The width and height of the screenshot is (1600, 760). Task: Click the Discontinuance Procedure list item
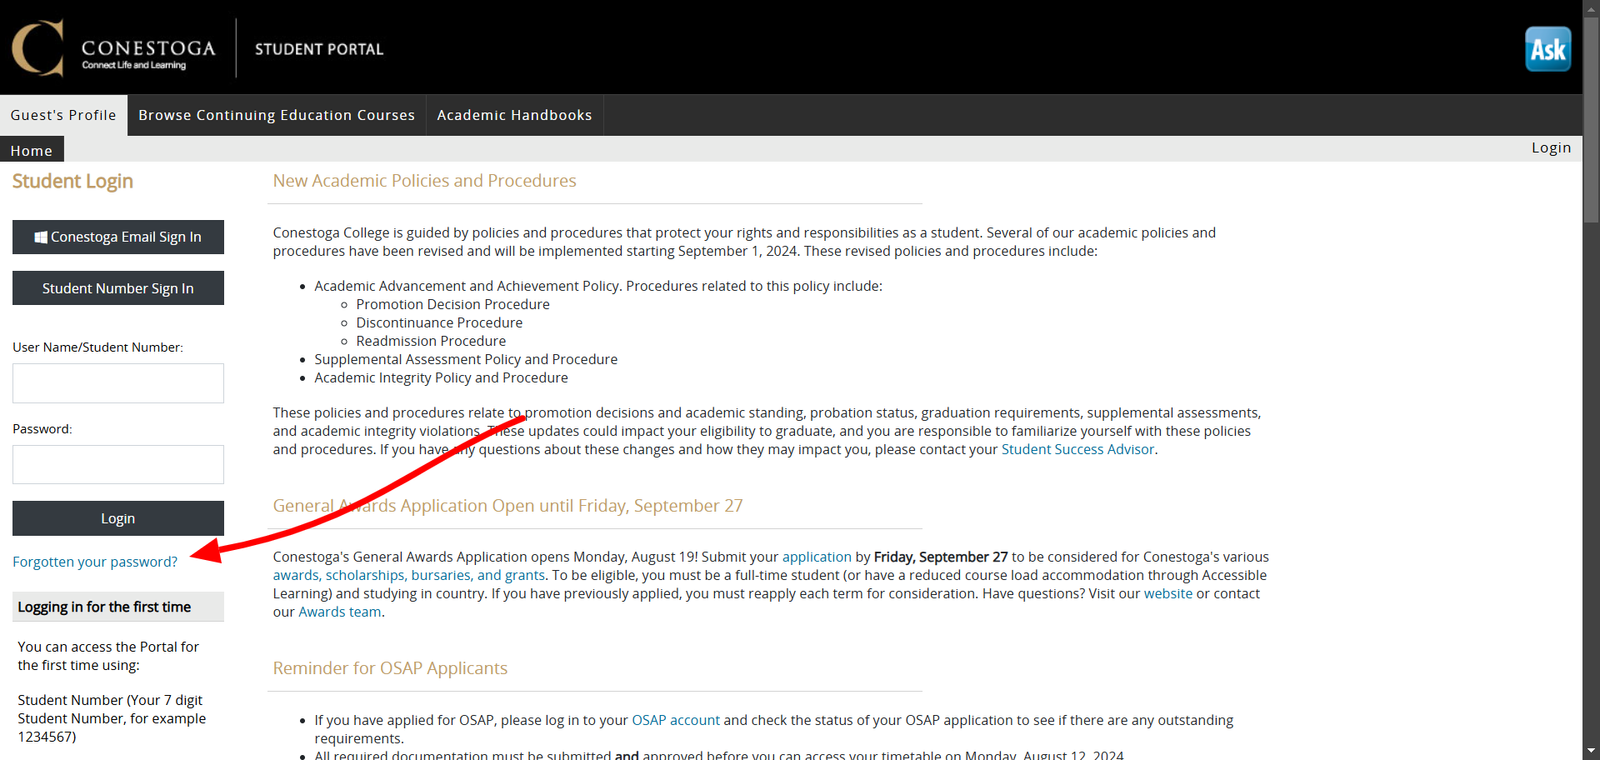click(439, 323)
